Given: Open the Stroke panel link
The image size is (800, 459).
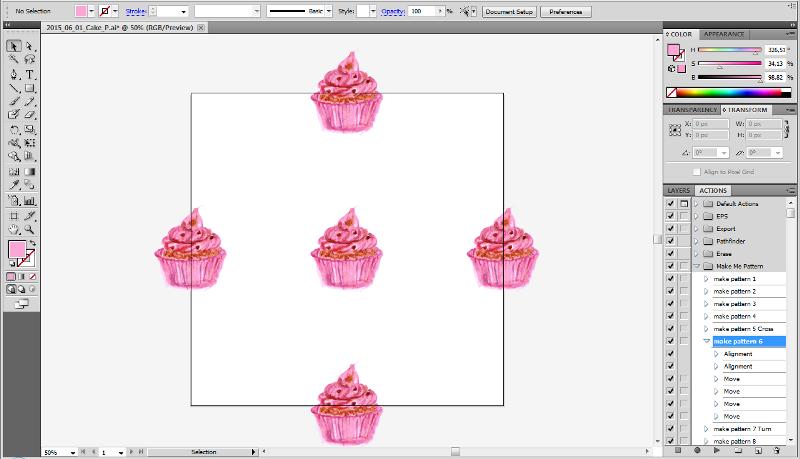Looking at the screenshot, I should click(x=136, y=11).
